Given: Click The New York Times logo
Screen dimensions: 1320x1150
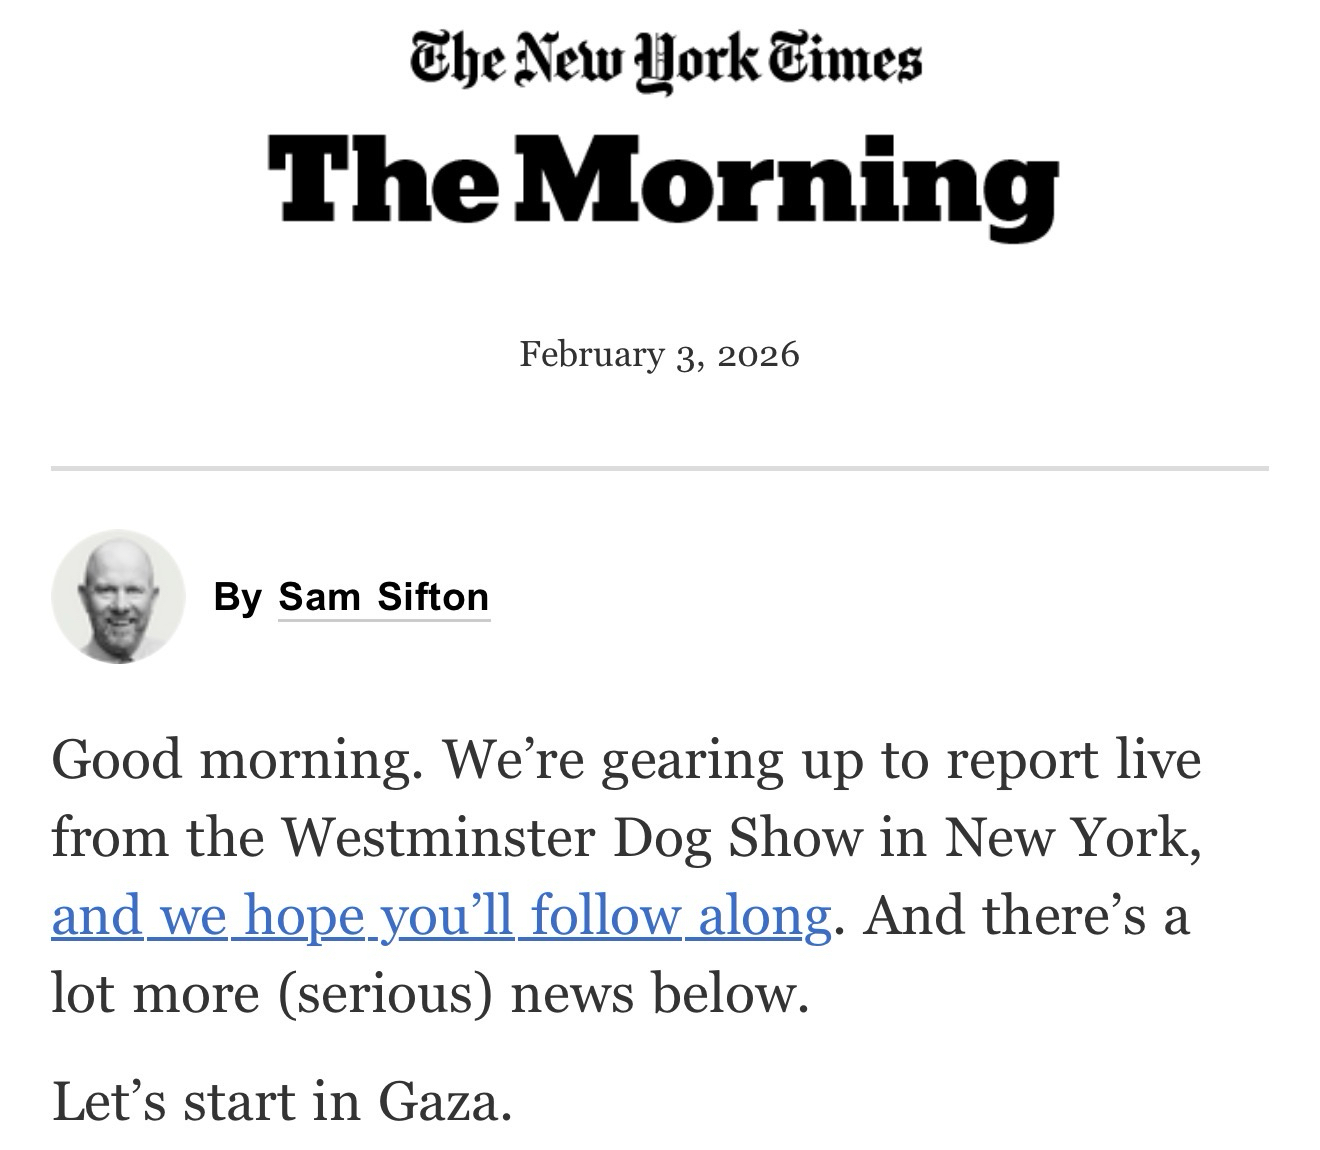Looking at the screenshot, I should pos(665,60).
